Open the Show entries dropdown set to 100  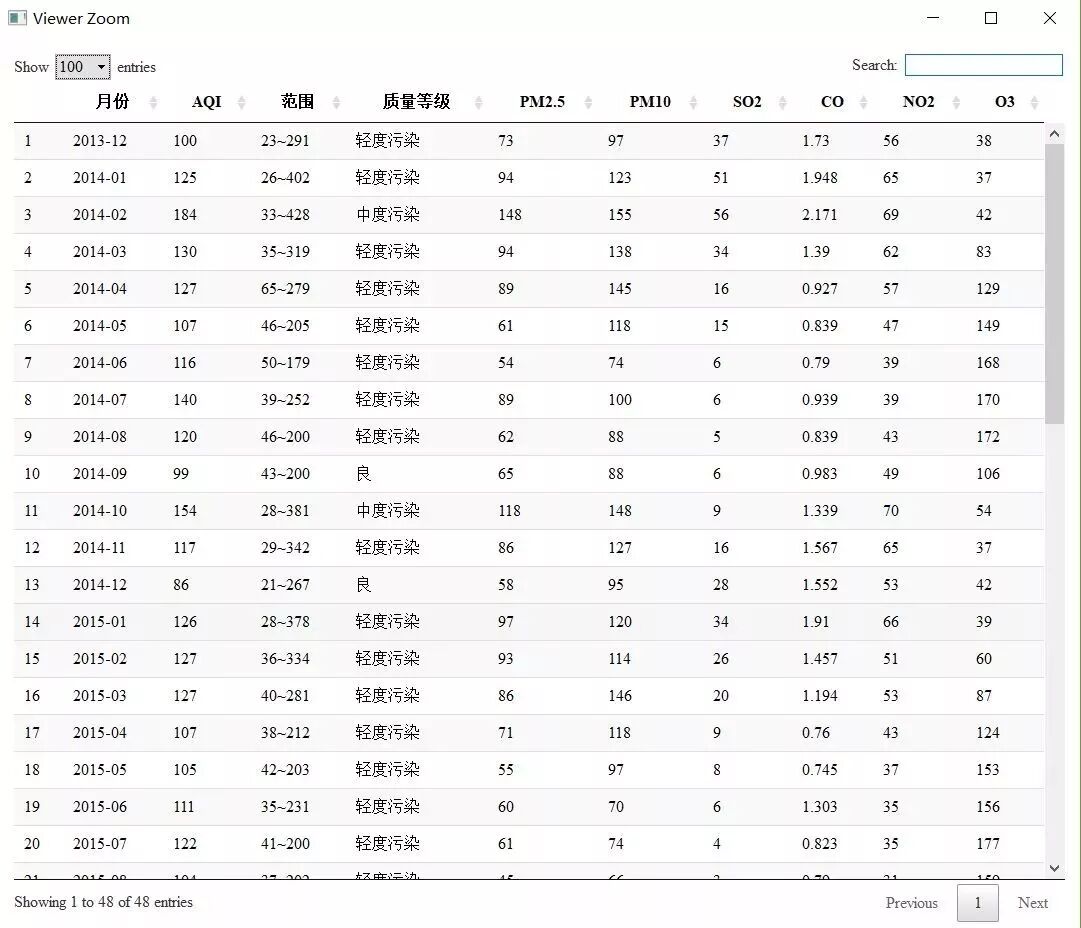82,67
